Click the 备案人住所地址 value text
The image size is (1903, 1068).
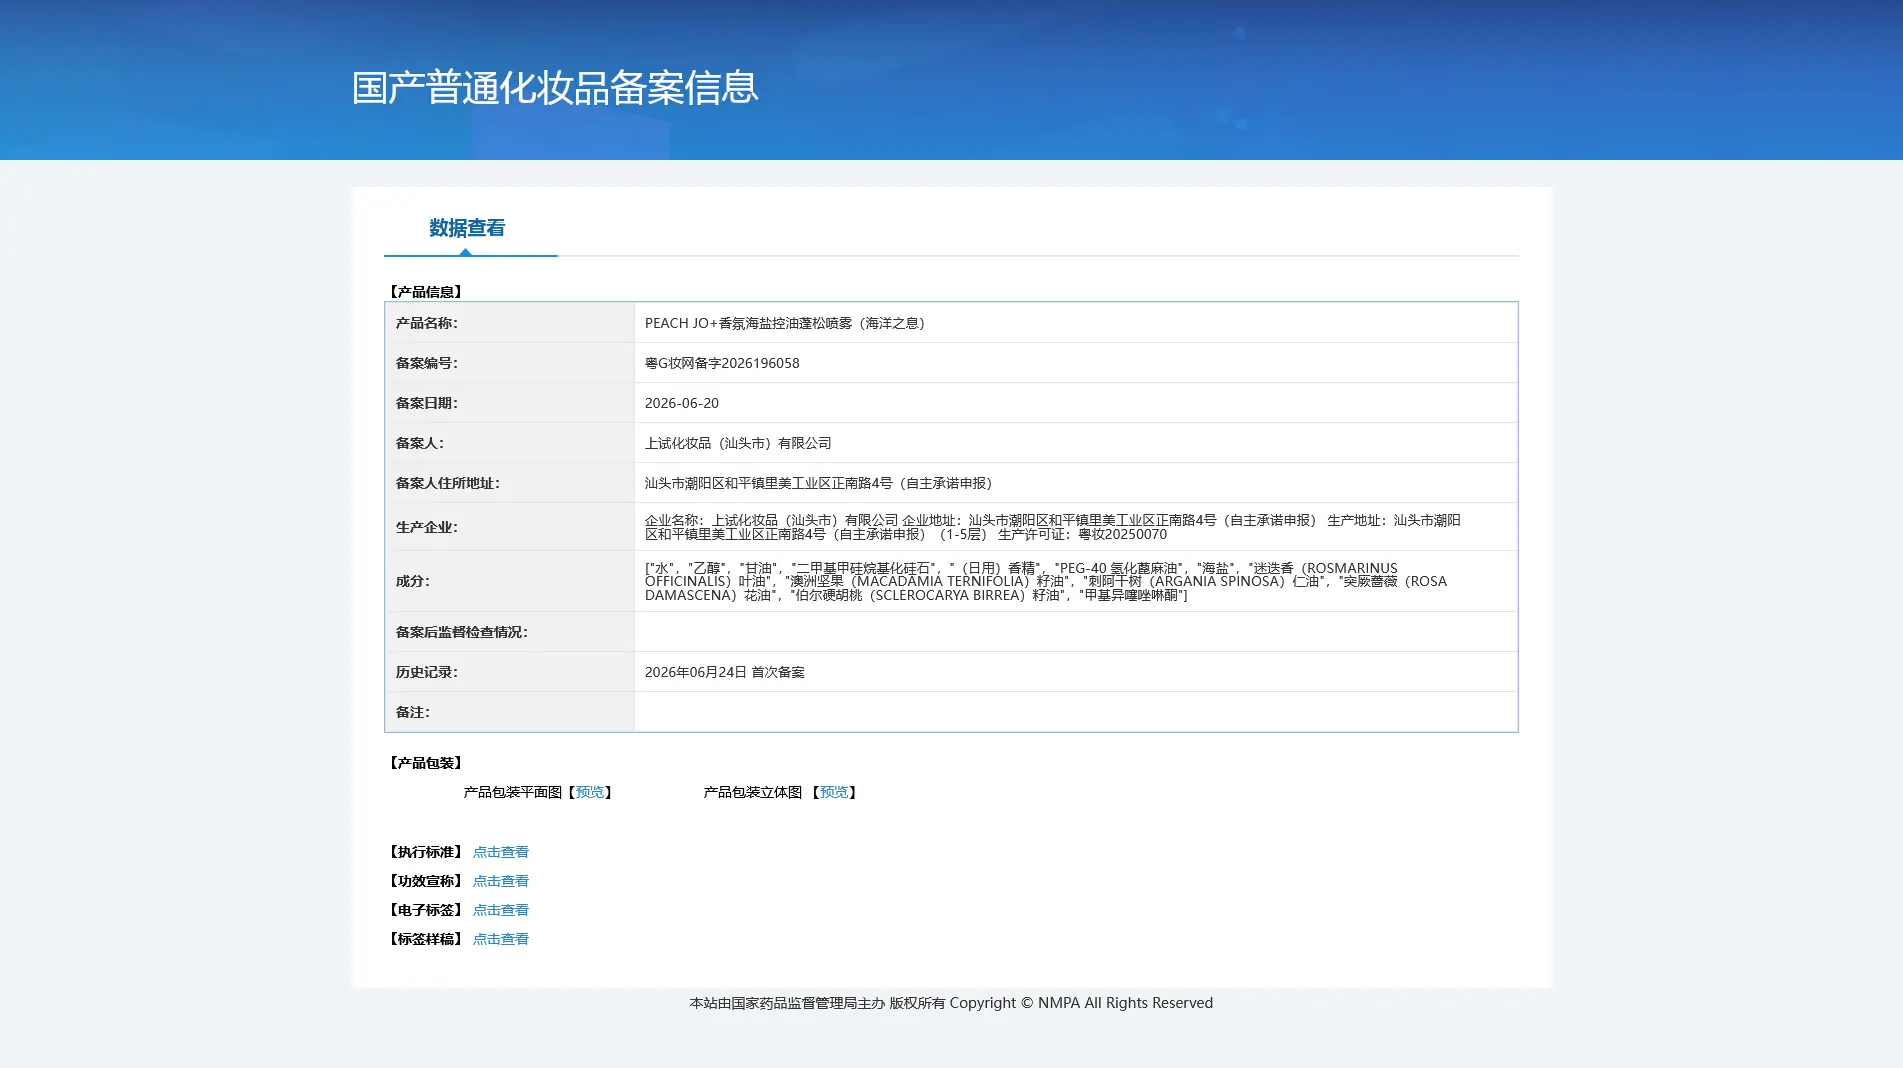pos(821,483)
